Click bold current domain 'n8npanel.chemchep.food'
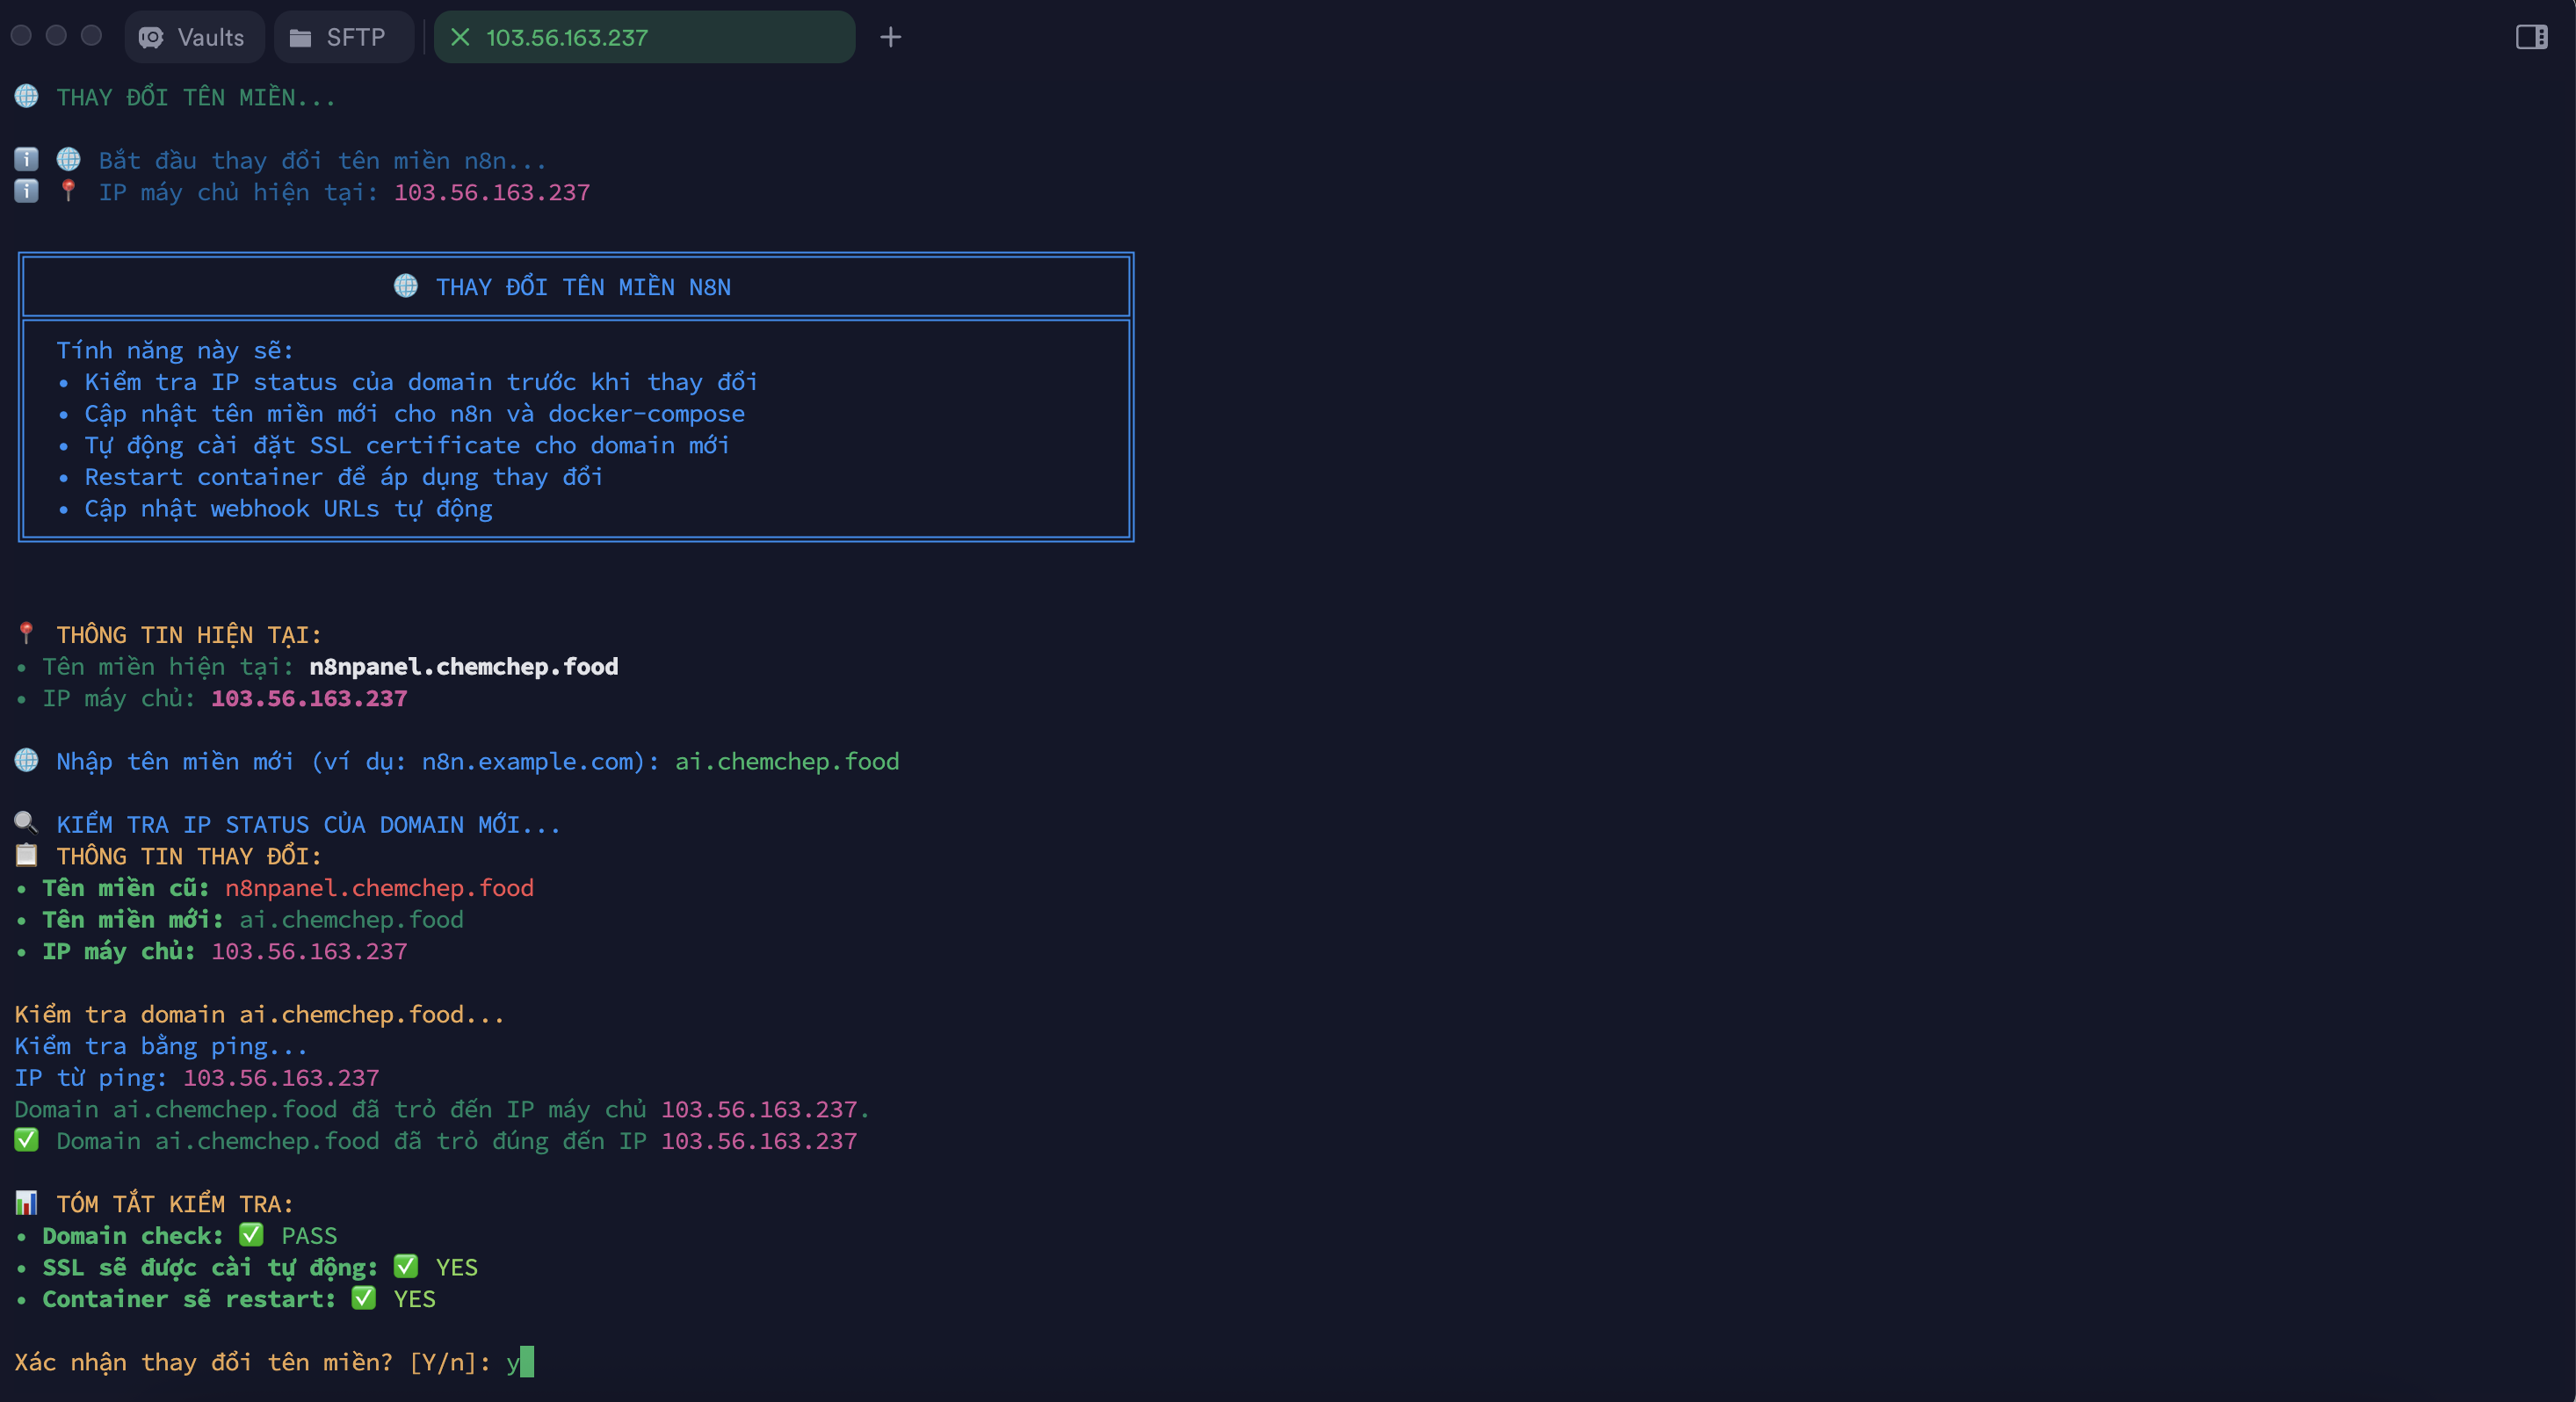The height and width of the screenshot is (1402, 2576). [x=463, y=666]
